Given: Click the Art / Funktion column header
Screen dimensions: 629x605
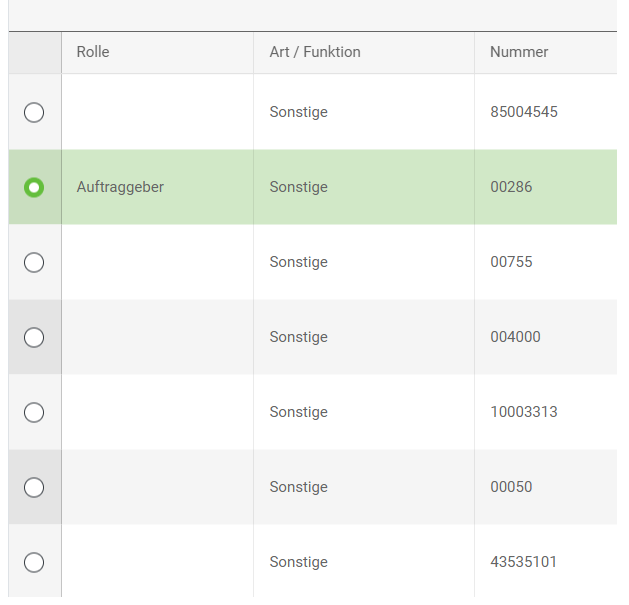Looking at the screenshot, I should pyautogui.click(x=315, y=52).
